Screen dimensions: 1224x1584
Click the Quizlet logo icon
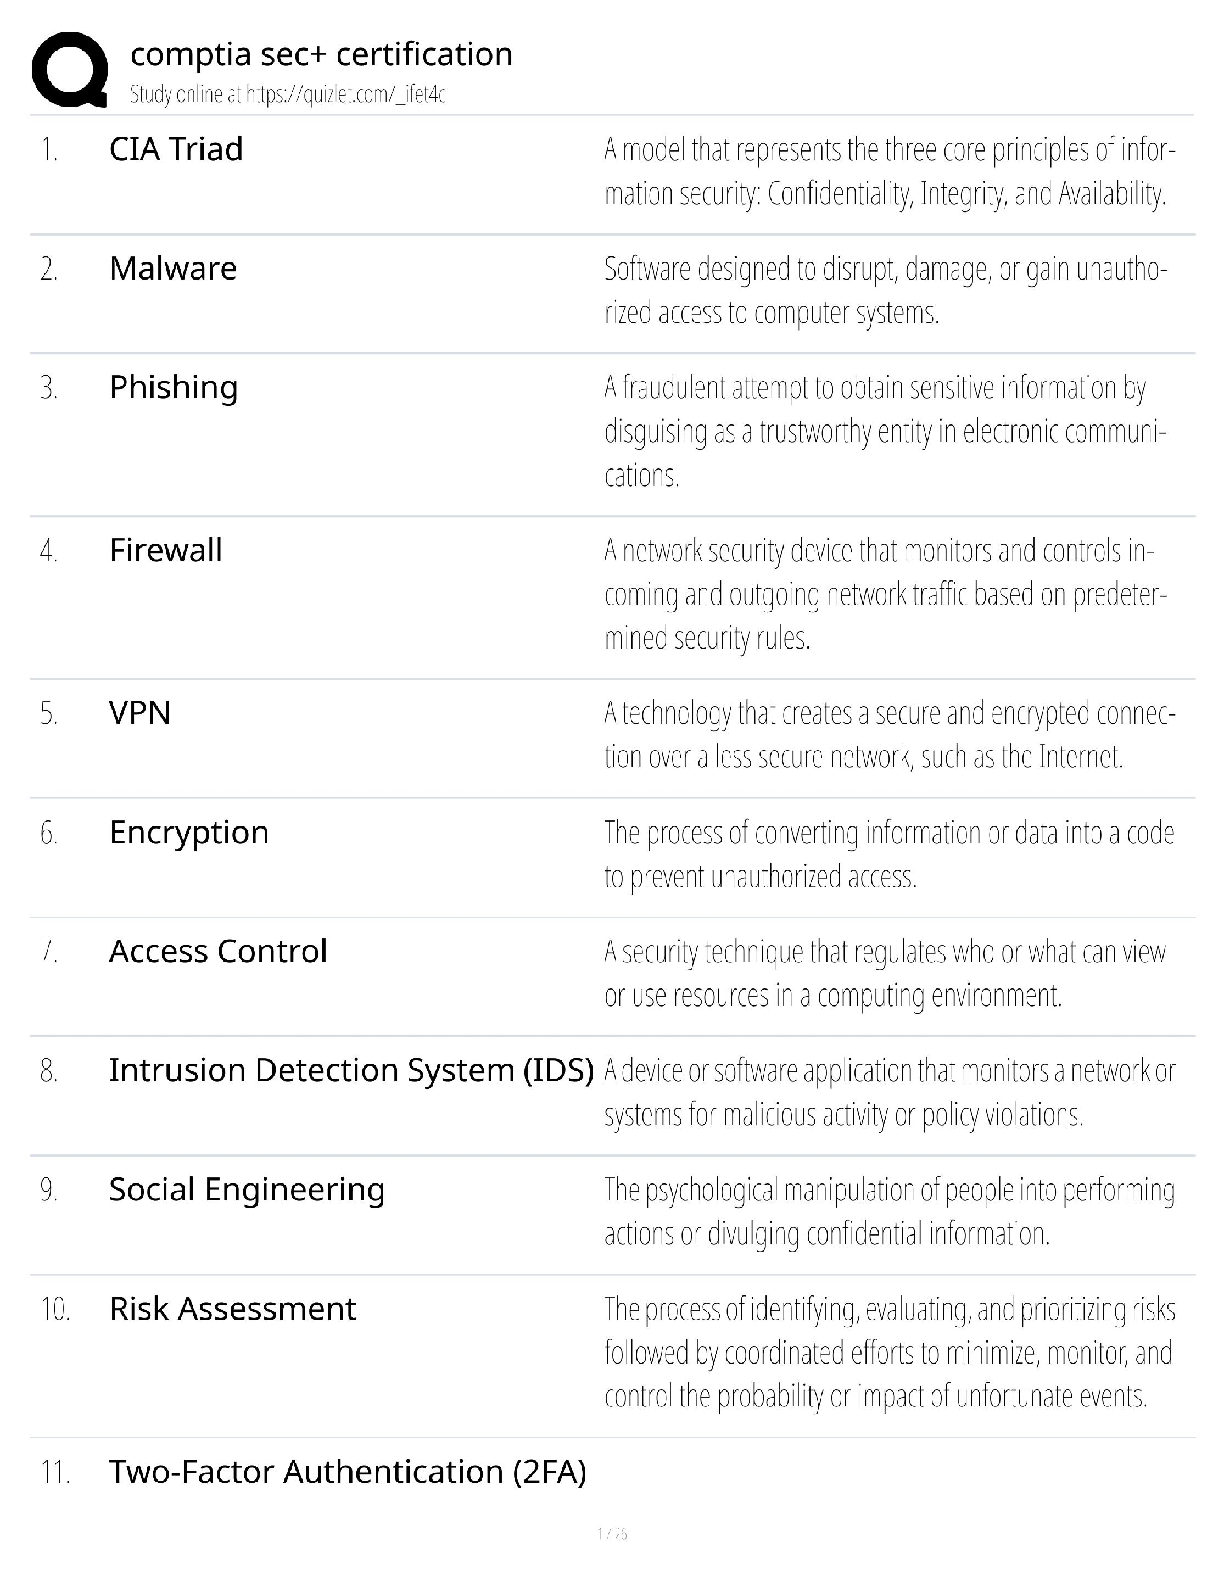[x=70, y=70]
